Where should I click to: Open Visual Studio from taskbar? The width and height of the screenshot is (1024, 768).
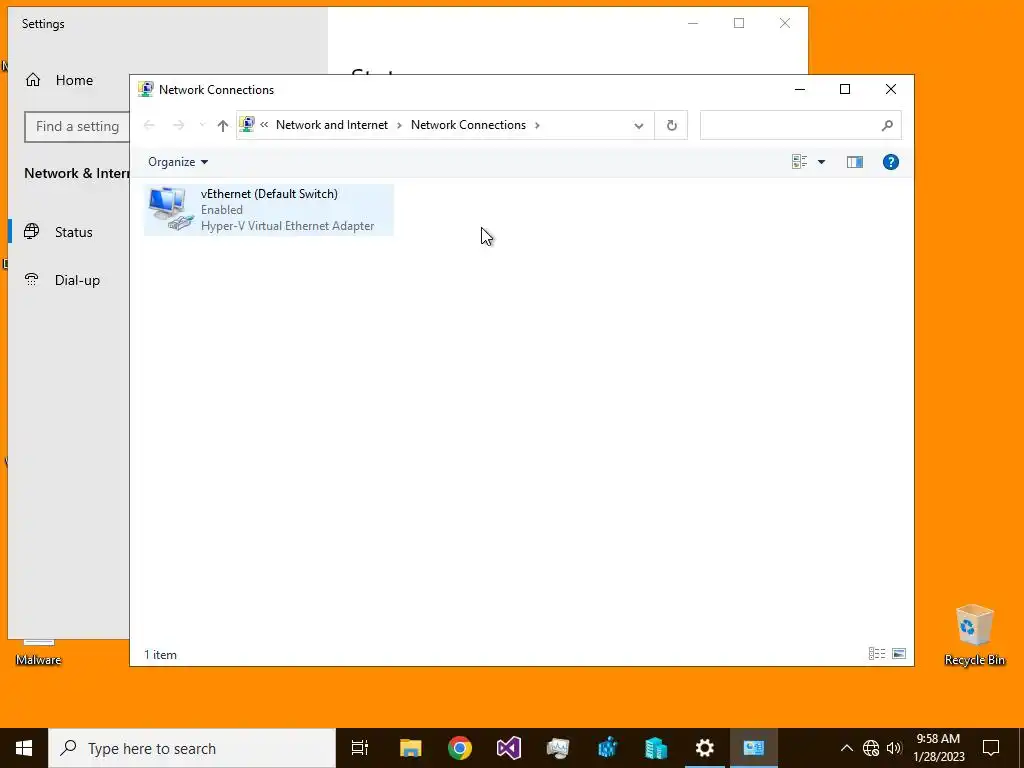pyautogui.click(x=509, y=748)
